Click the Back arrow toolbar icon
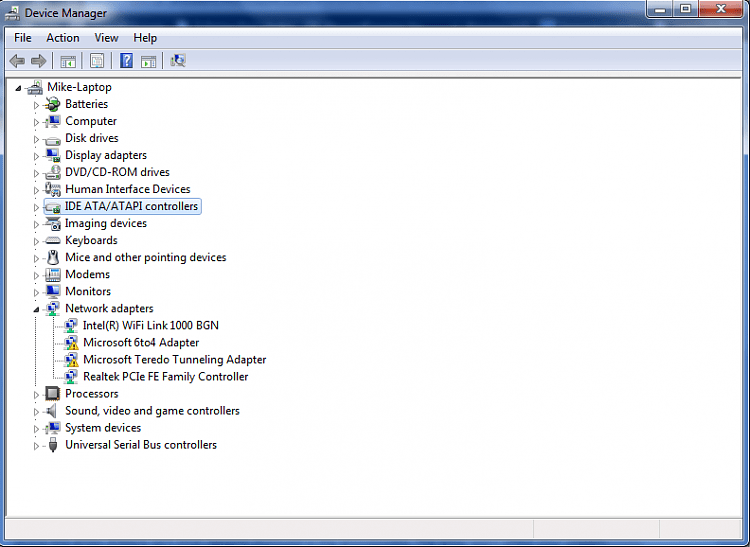 tap(17, 61)
